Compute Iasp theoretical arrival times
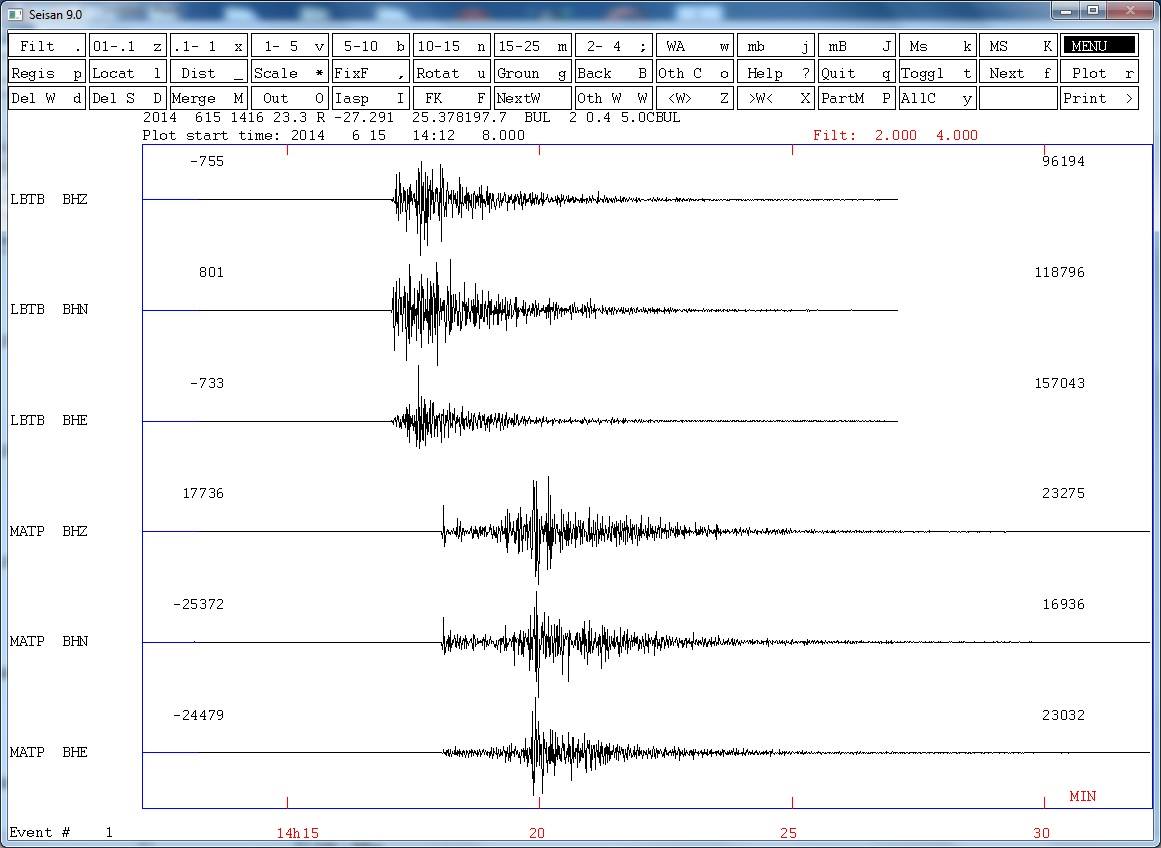Image resolution: width=1161 pixels, height=848 pixels. click(369, 97)
